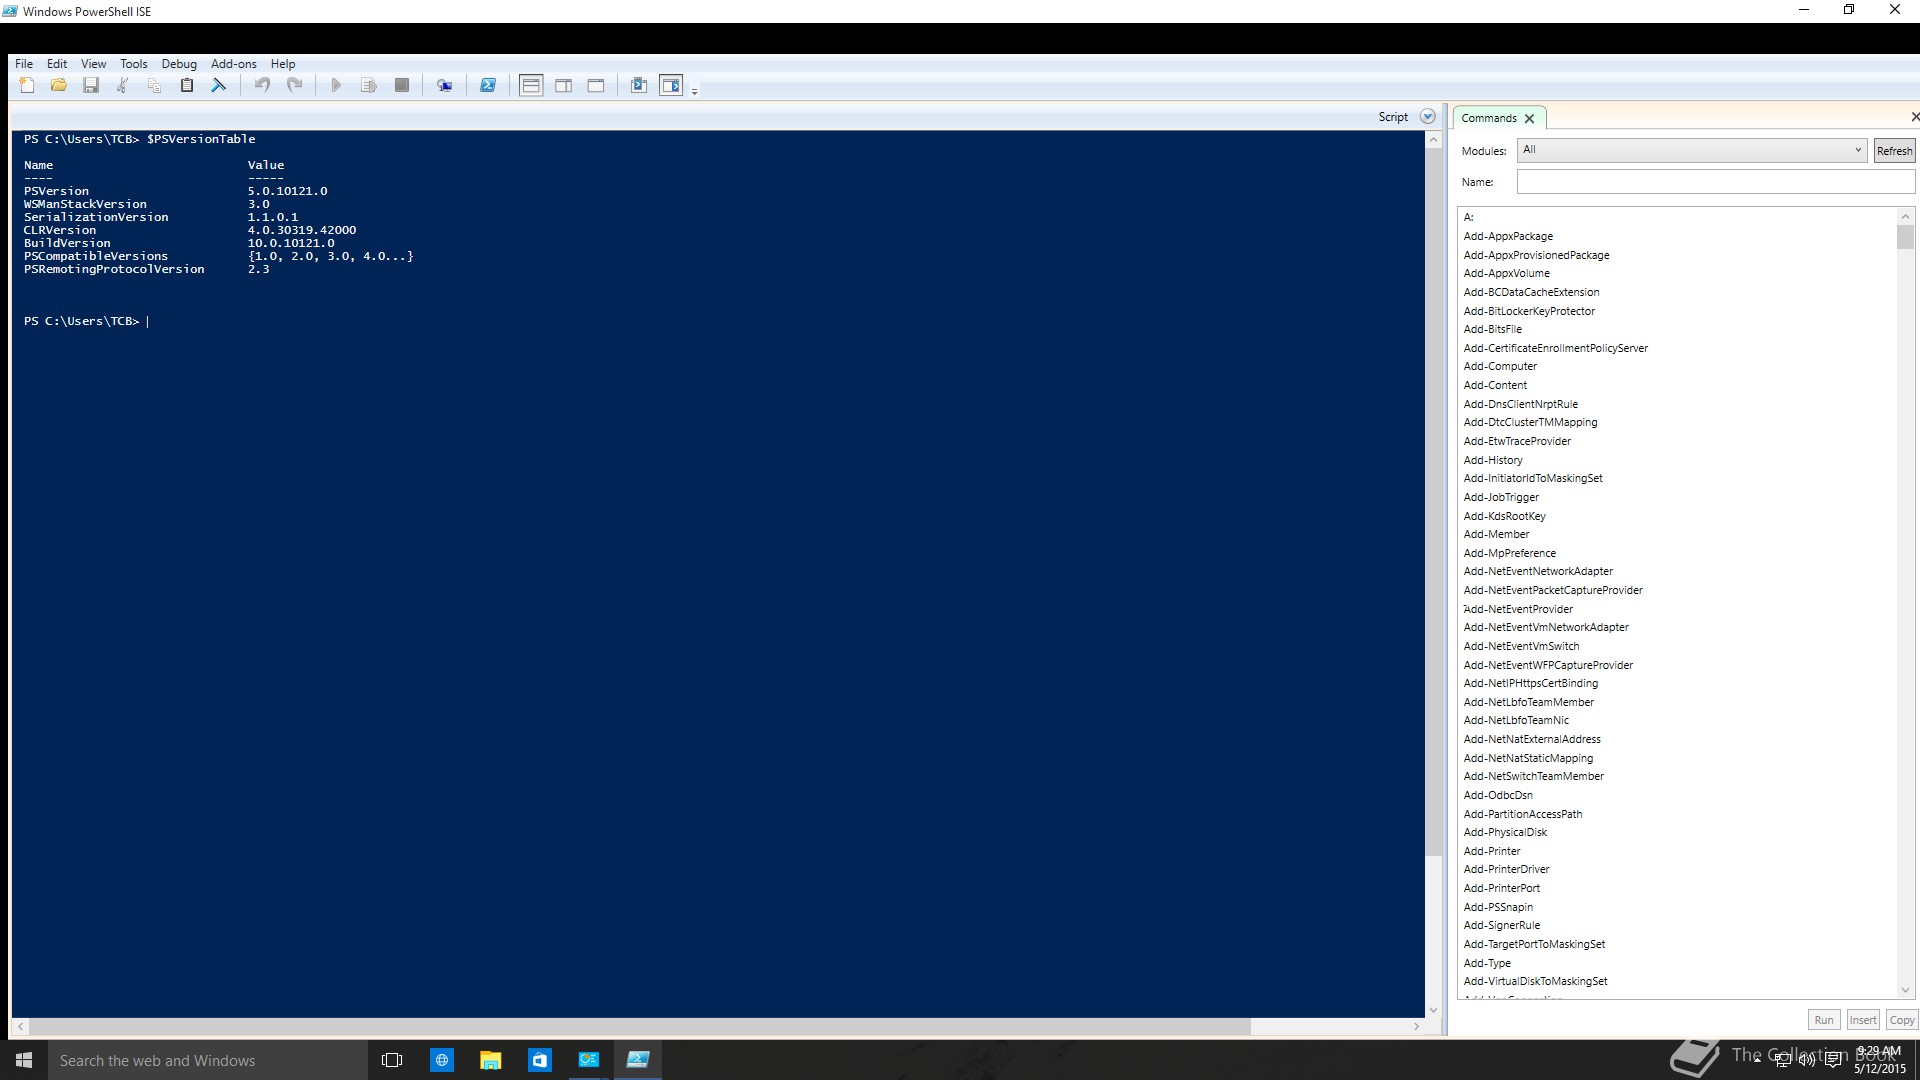Select Add-NetEventProvider command
Viewport: 1920px width, 1080px height.
pyautogui.click(x=1518, y=609)
